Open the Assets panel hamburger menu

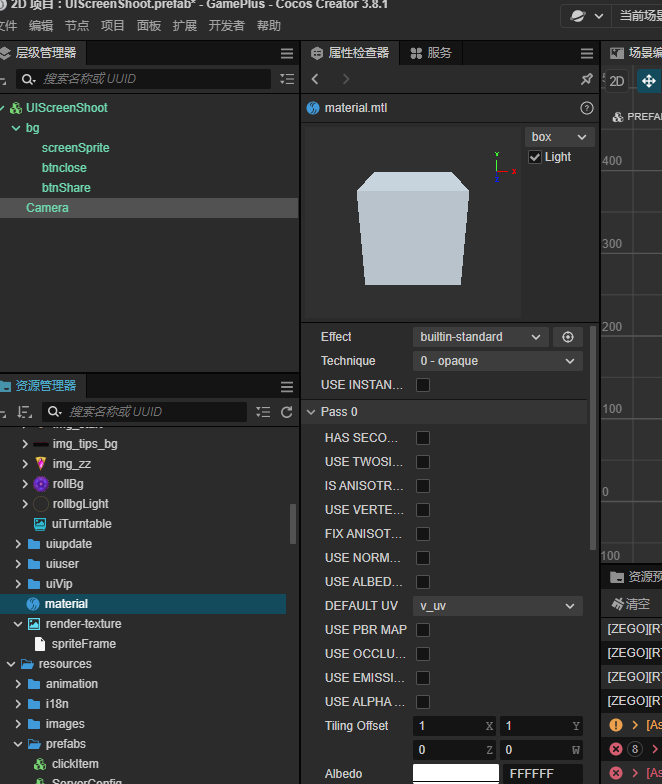(x=287, y=386)
